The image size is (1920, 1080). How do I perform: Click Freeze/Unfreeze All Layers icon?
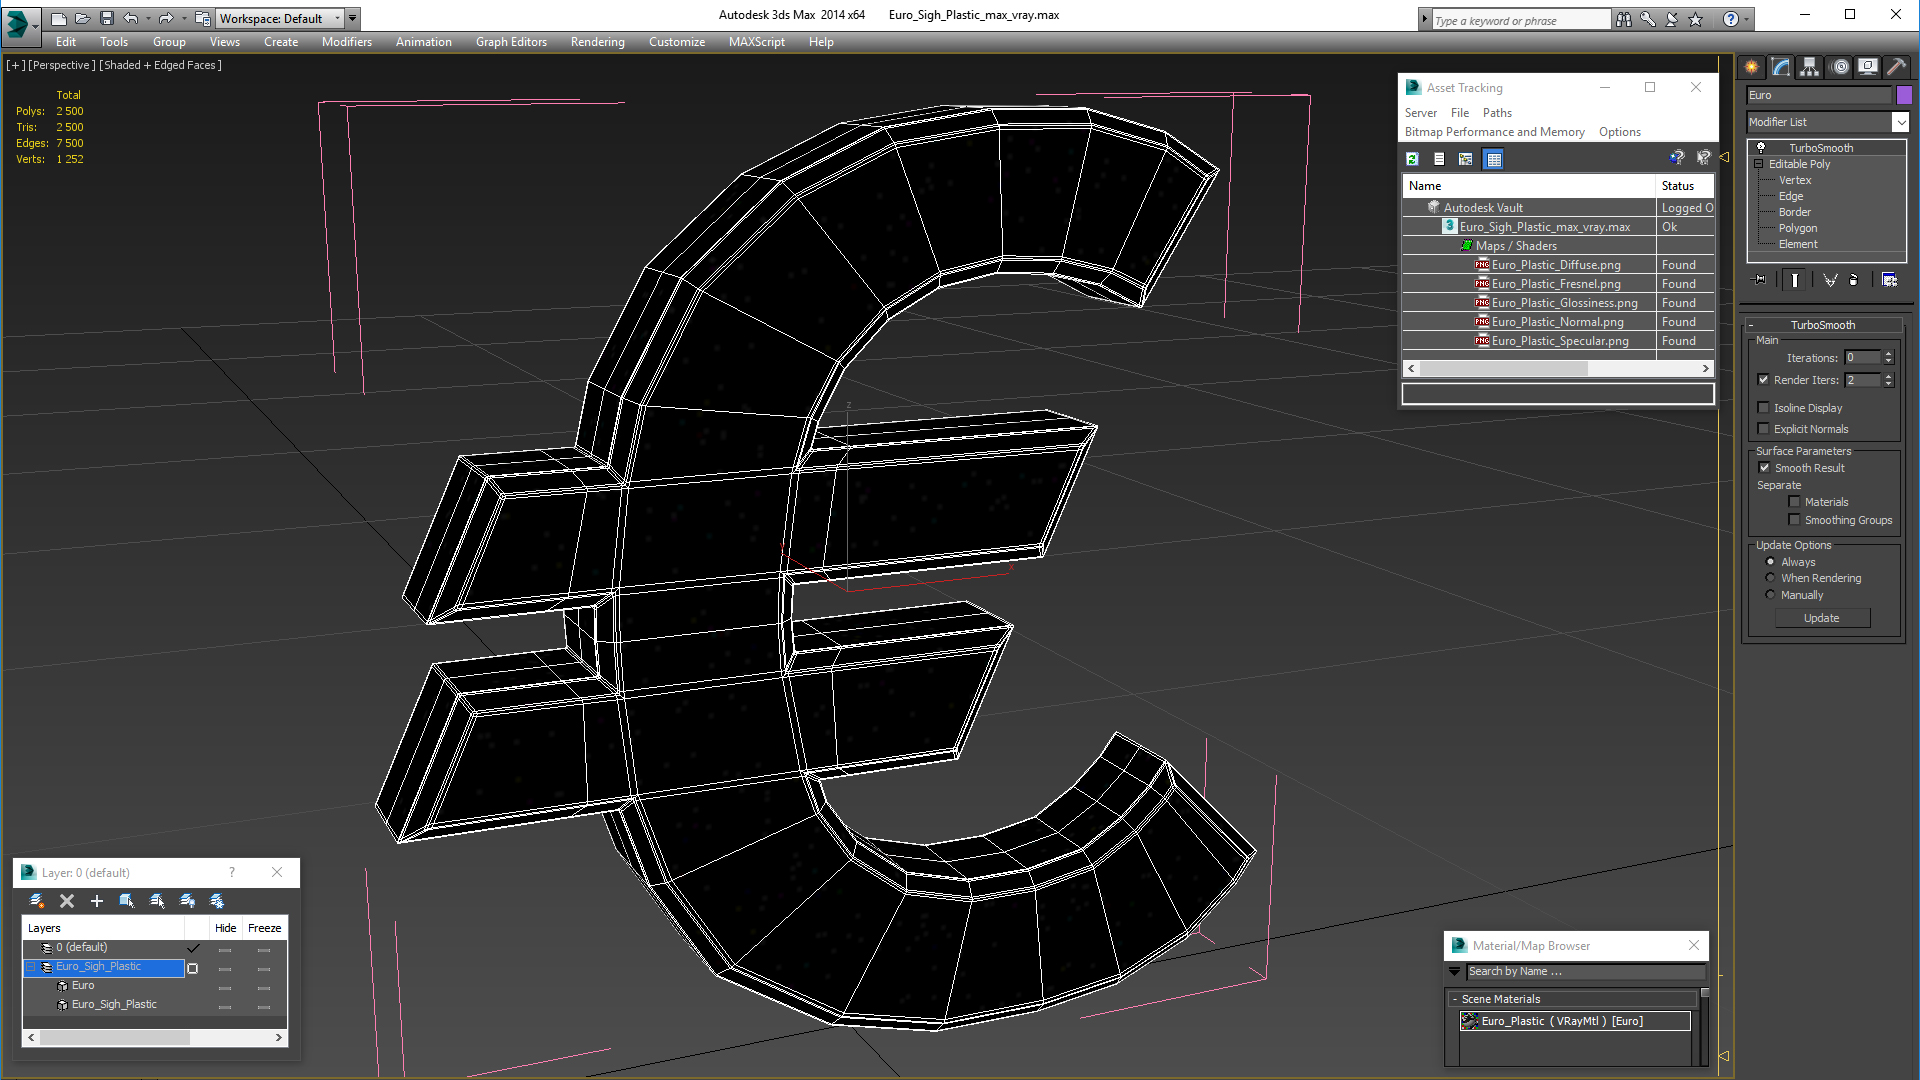point(217,901)
